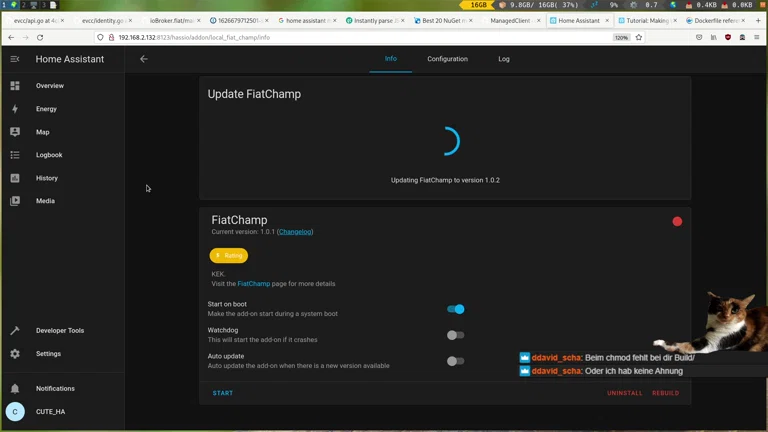Open the Media panel icon
The width and height of the screenshot is (768, 432).
(x=15, y=201)
